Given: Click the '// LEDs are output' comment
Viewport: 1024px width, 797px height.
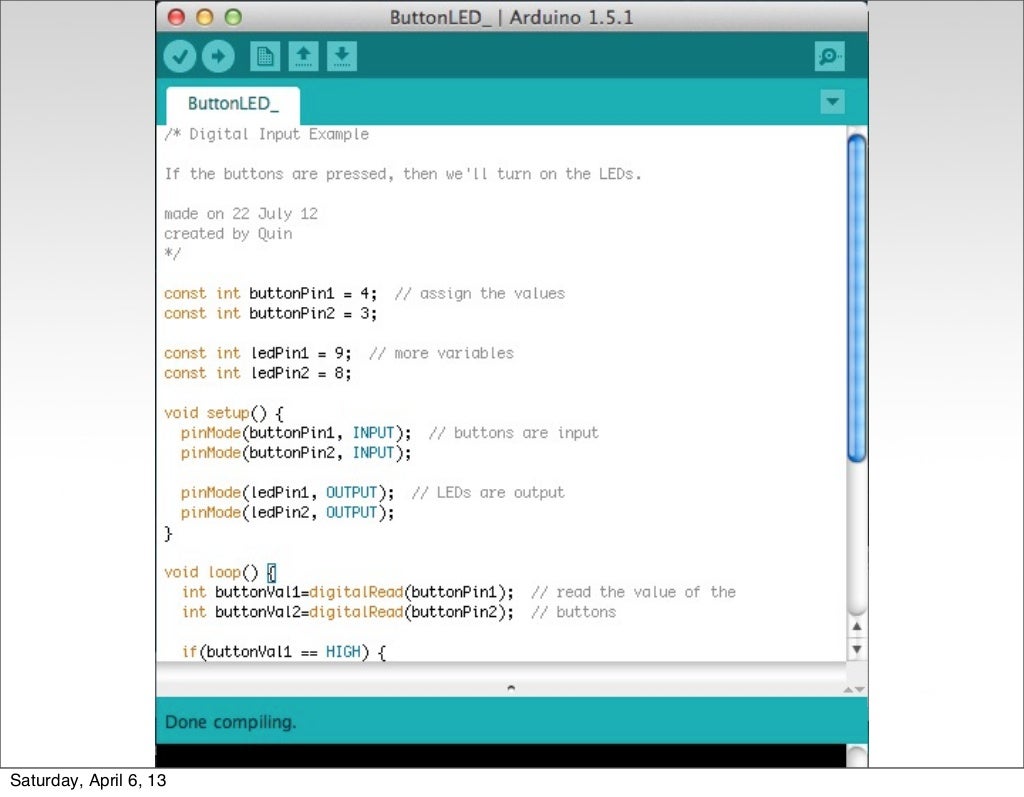Looking at the screenshot, I should point(488,493).
